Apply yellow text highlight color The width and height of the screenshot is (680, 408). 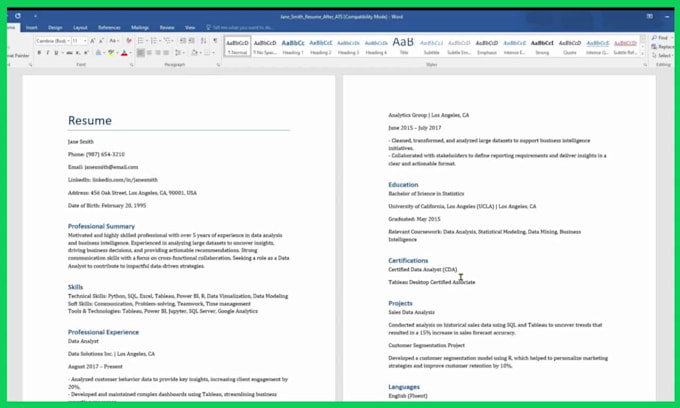[111, 53]
